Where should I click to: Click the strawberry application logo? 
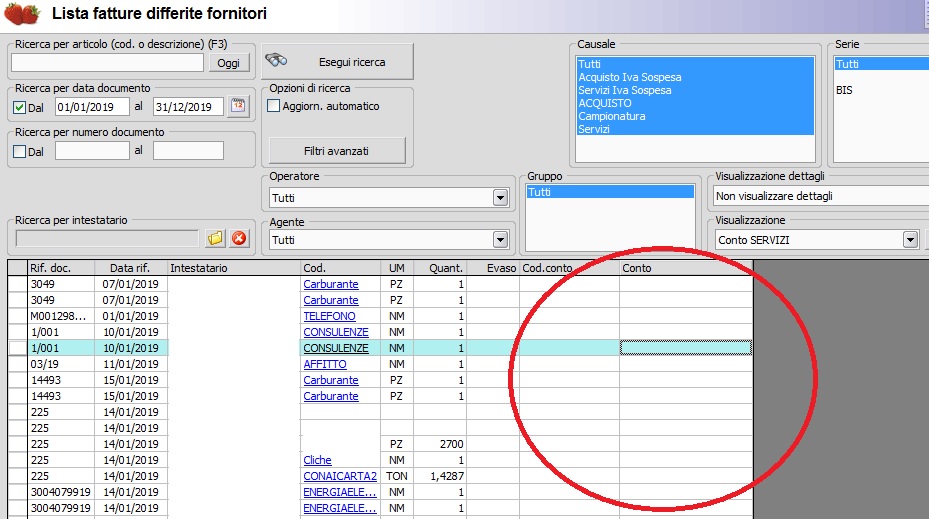click(x=22, y=14)
